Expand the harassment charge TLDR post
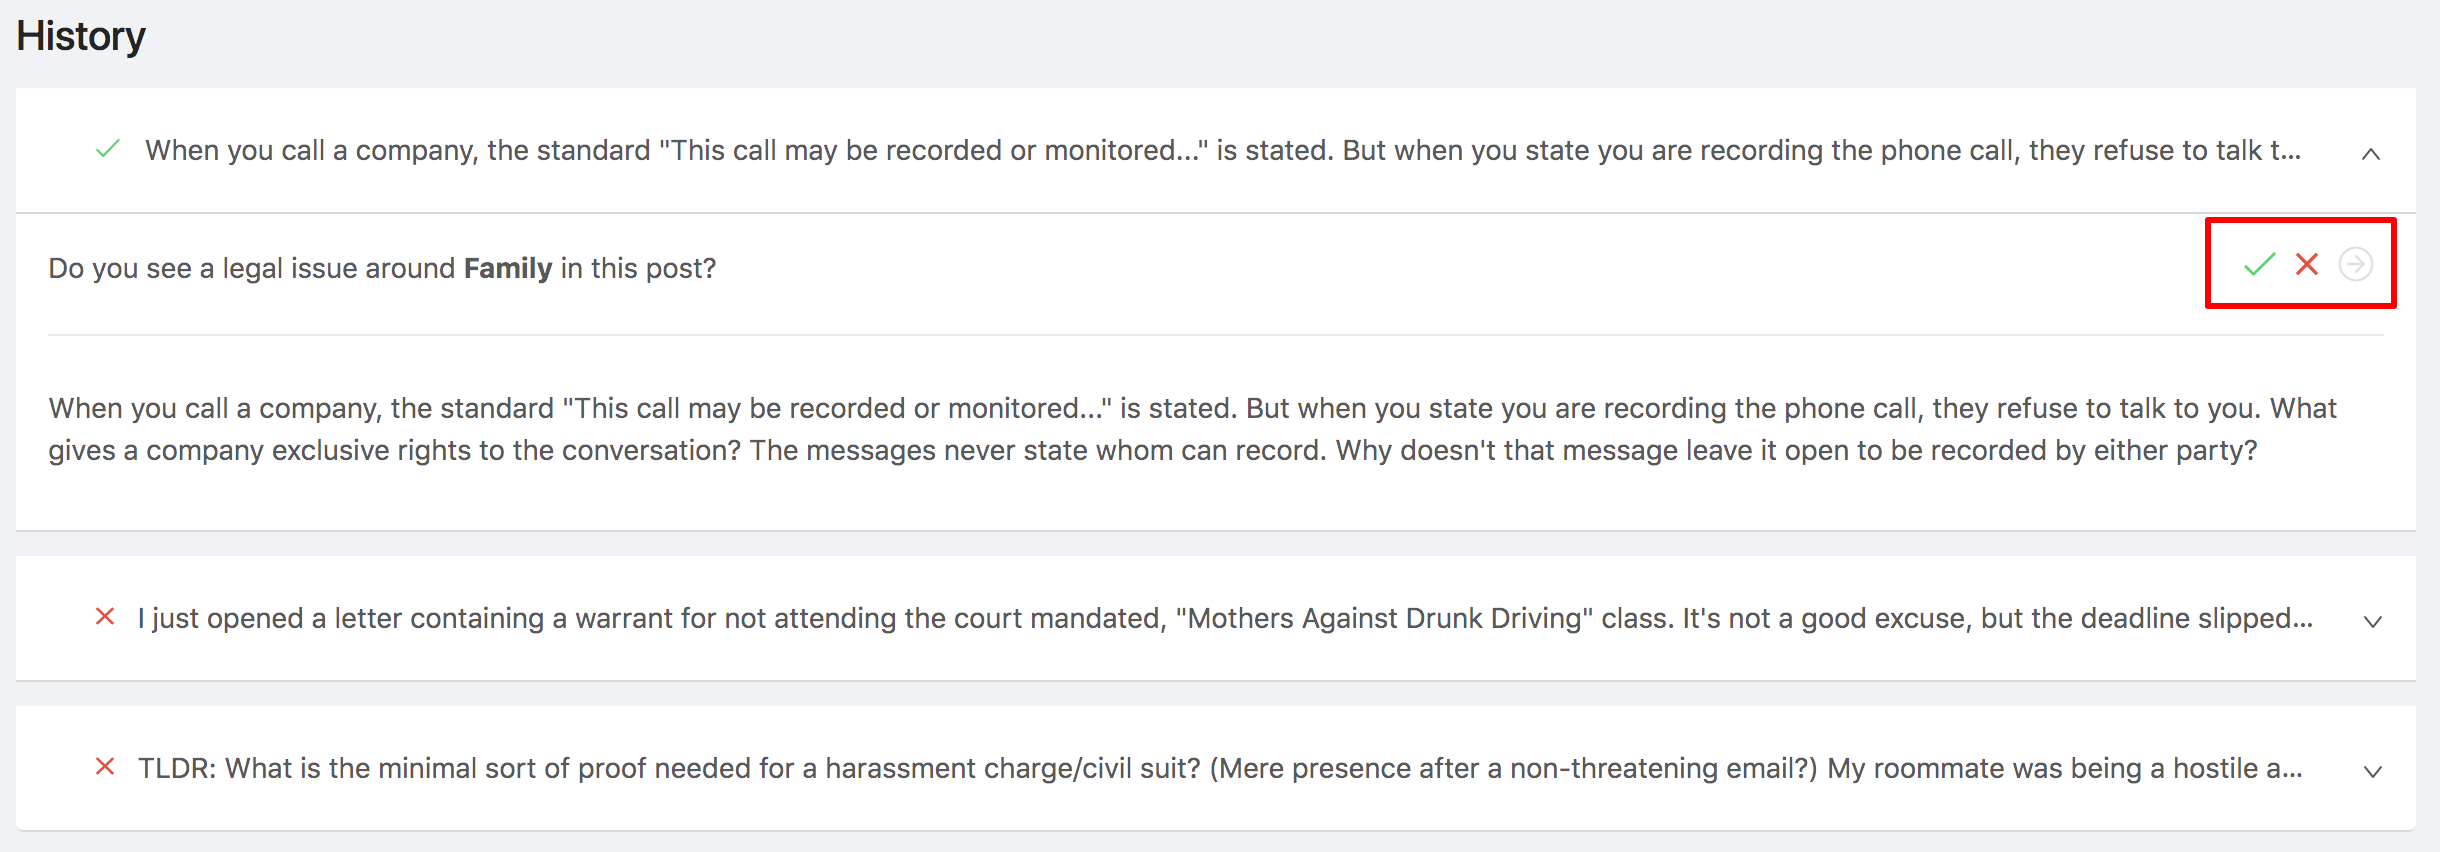 click(2372, 771)
